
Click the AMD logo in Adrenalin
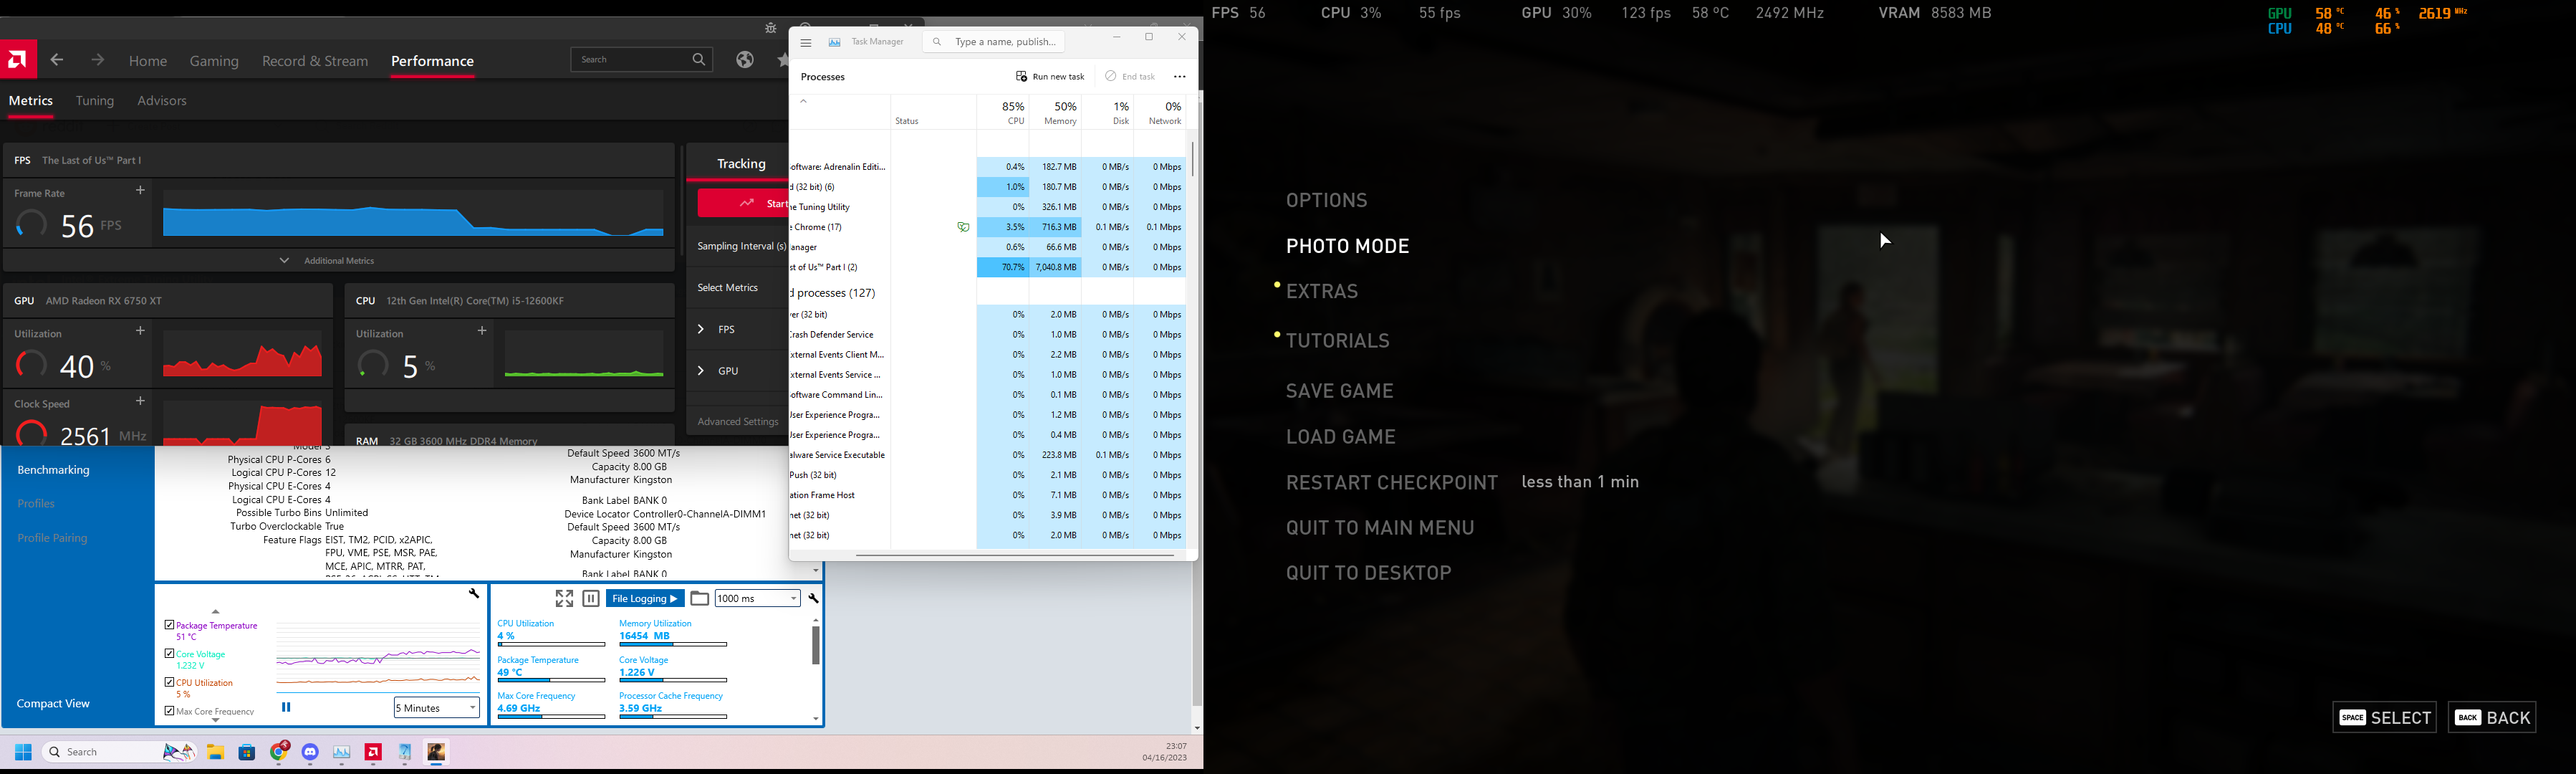coord(18,60)
